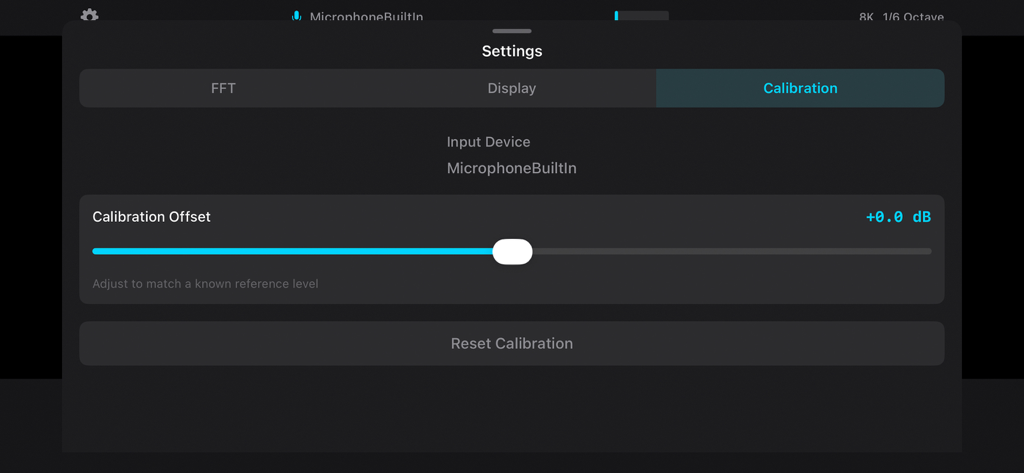1024x473 pixels.
Task: Select the Calibration tab
Action: (x=800, y=88)
